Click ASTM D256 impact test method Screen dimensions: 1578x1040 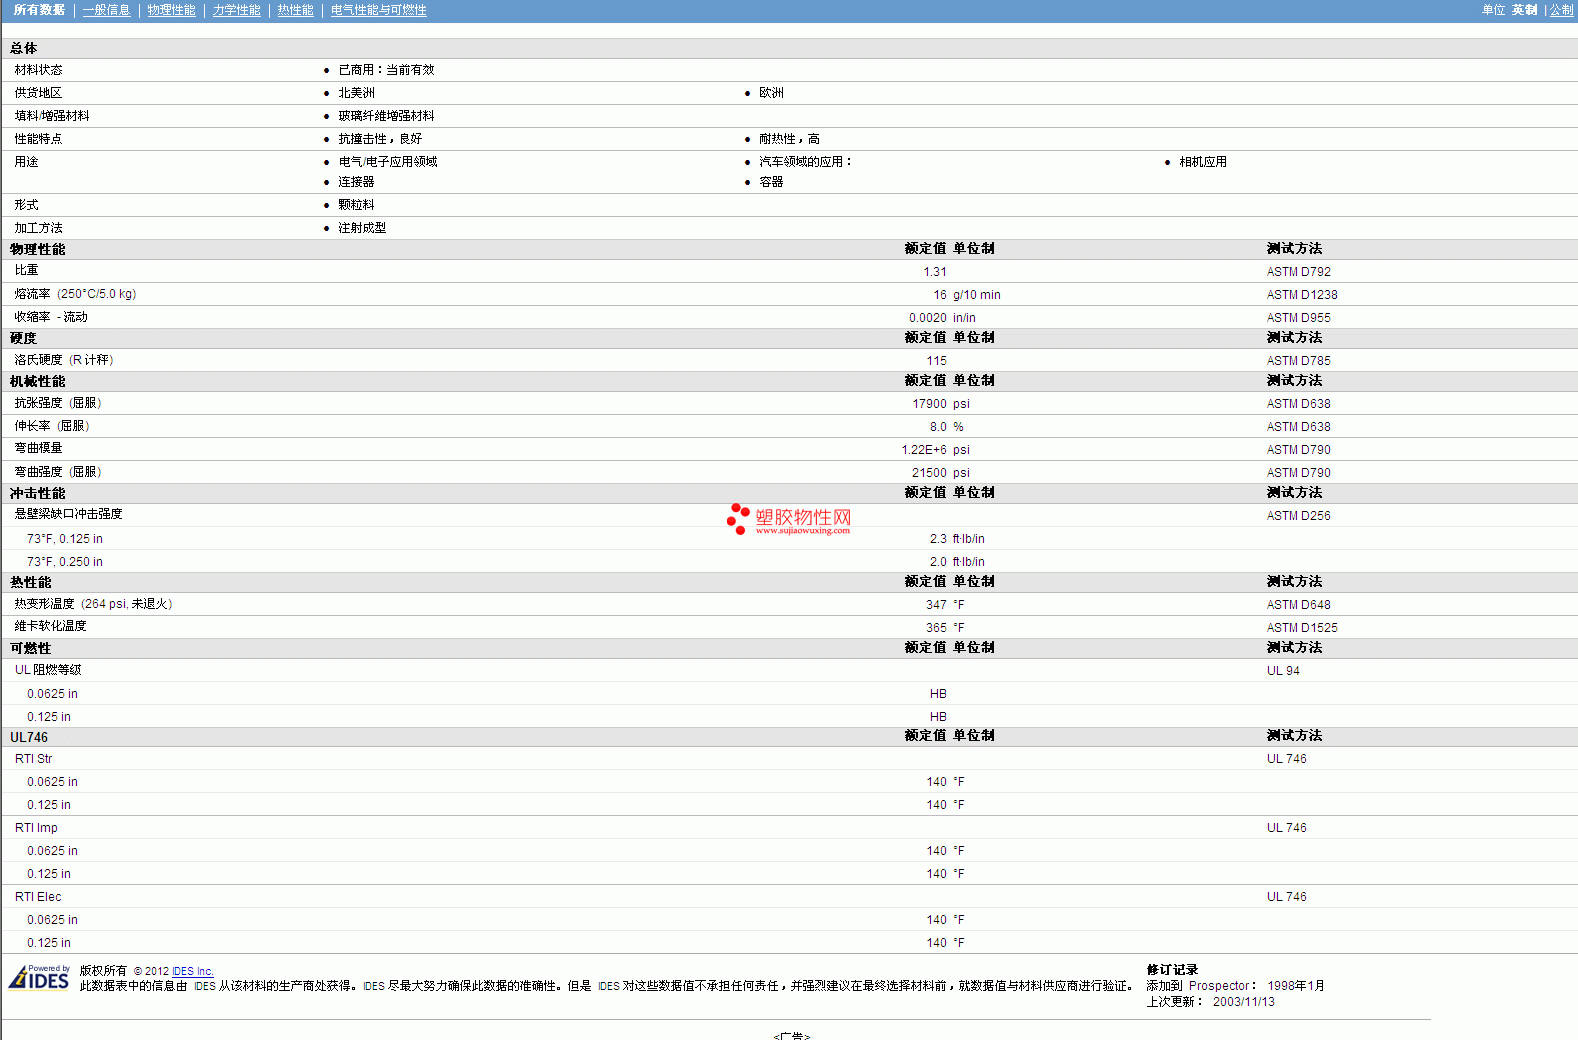pos(1298,516)
